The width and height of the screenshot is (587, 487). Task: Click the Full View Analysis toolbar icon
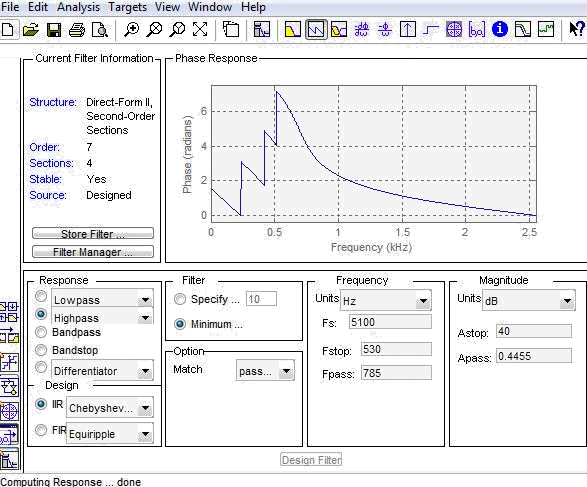[231, 29]
